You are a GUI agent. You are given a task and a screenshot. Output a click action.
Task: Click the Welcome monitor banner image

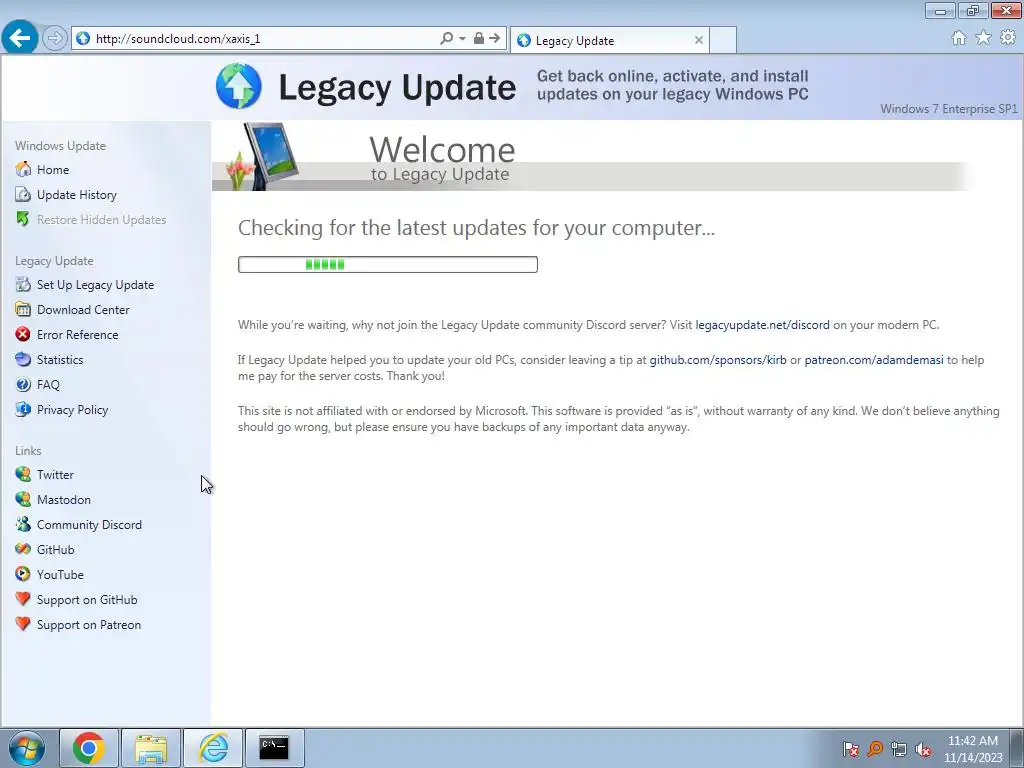coord(263,157)
